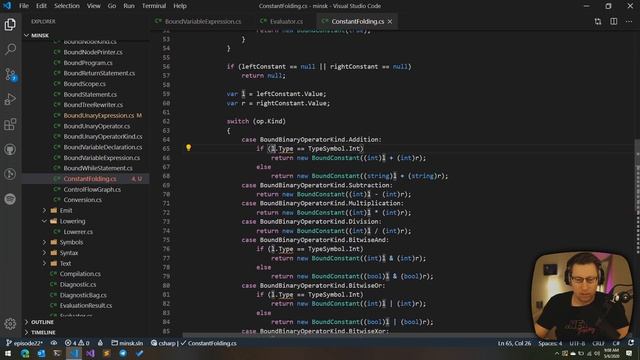Open Outlook from the taskbar
The height and width of the screenshot is (360, 640).
[x=41, y=353]
